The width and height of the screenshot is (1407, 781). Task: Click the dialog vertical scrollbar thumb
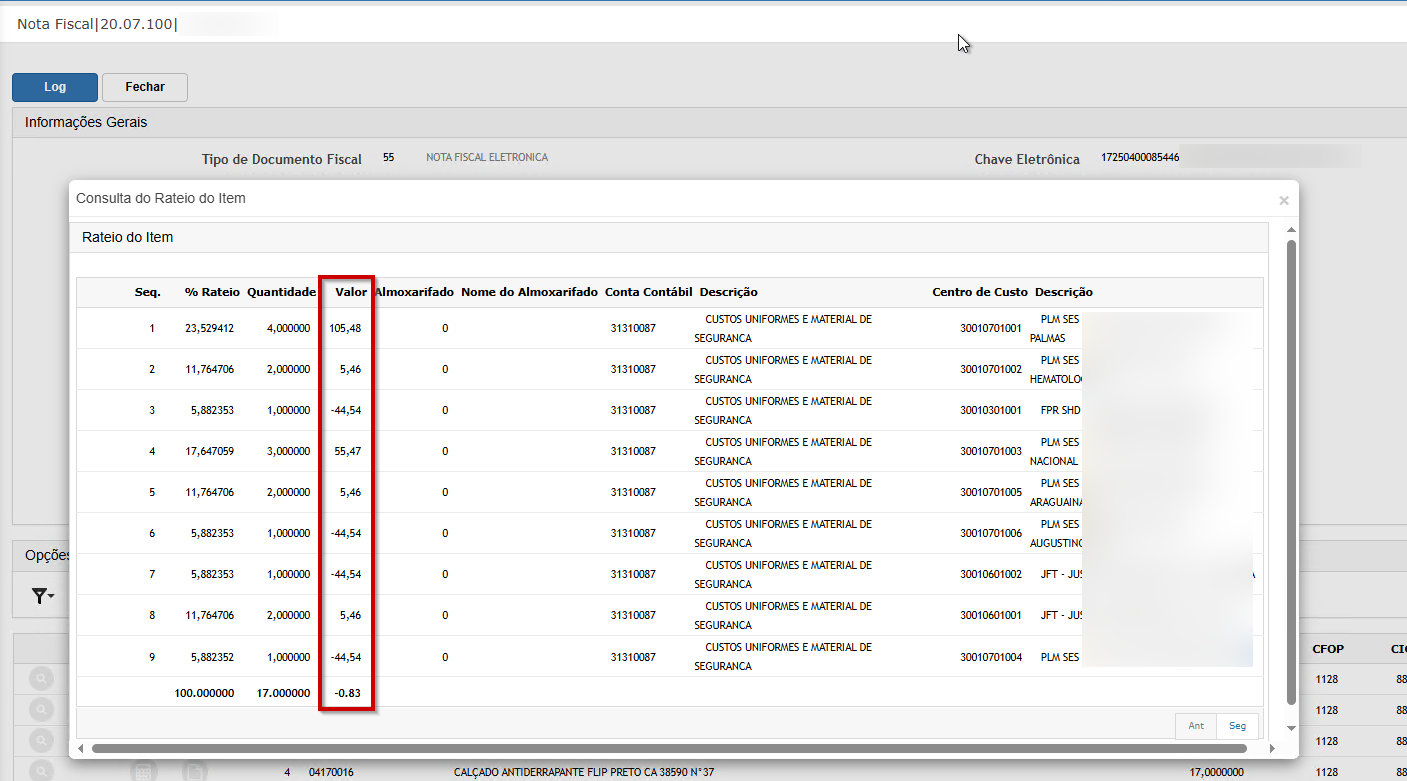tap(1290, 470)
